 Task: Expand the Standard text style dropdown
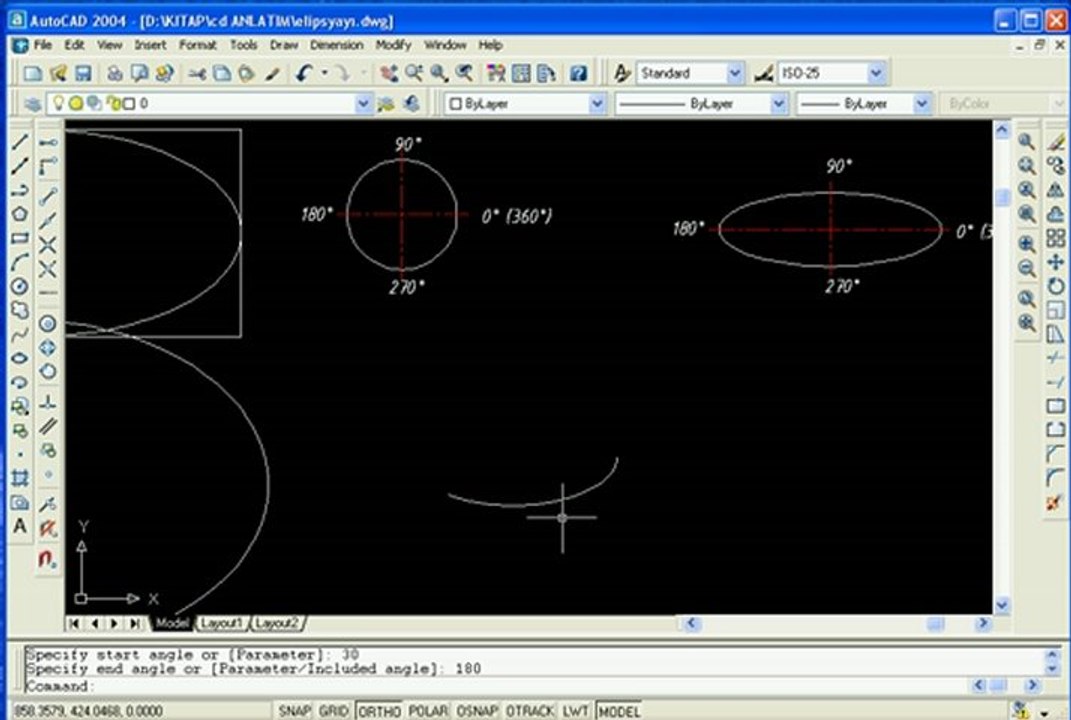pos(734,73)
